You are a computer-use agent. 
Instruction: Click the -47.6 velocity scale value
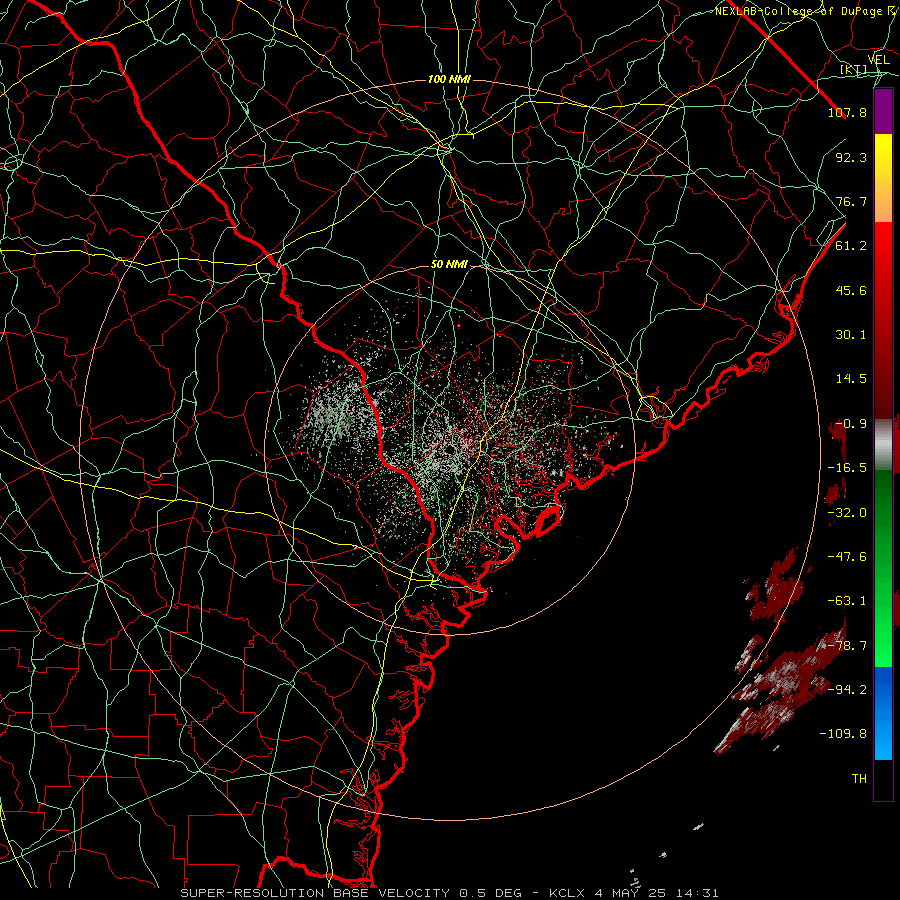click(x=847, y=557)
